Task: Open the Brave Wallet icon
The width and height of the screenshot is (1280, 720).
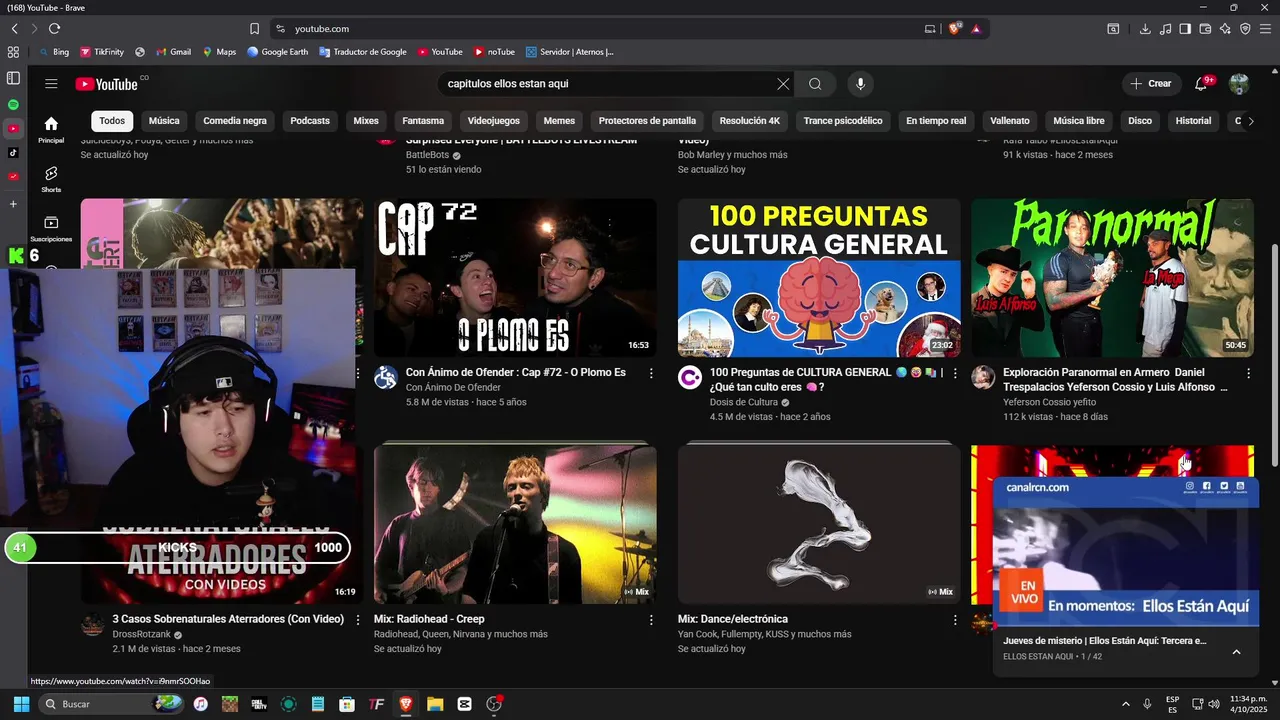Action: pos(1205,29)
